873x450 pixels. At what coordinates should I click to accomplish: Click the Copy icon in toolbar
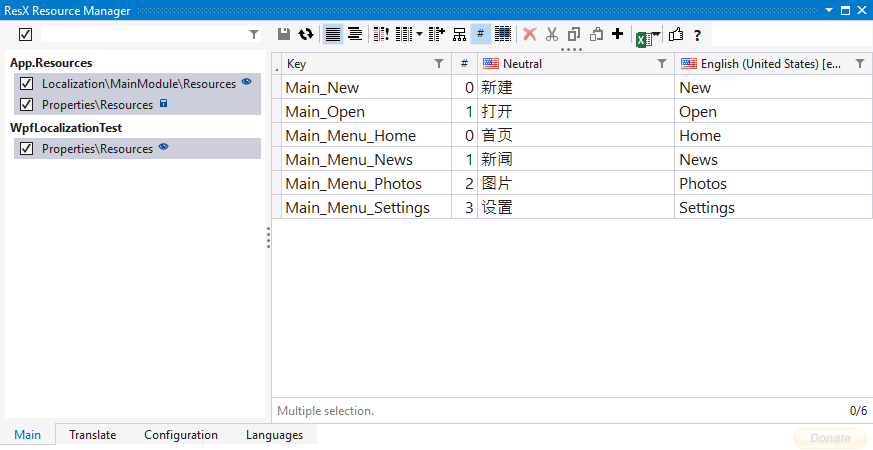click(x=574, y=35)
